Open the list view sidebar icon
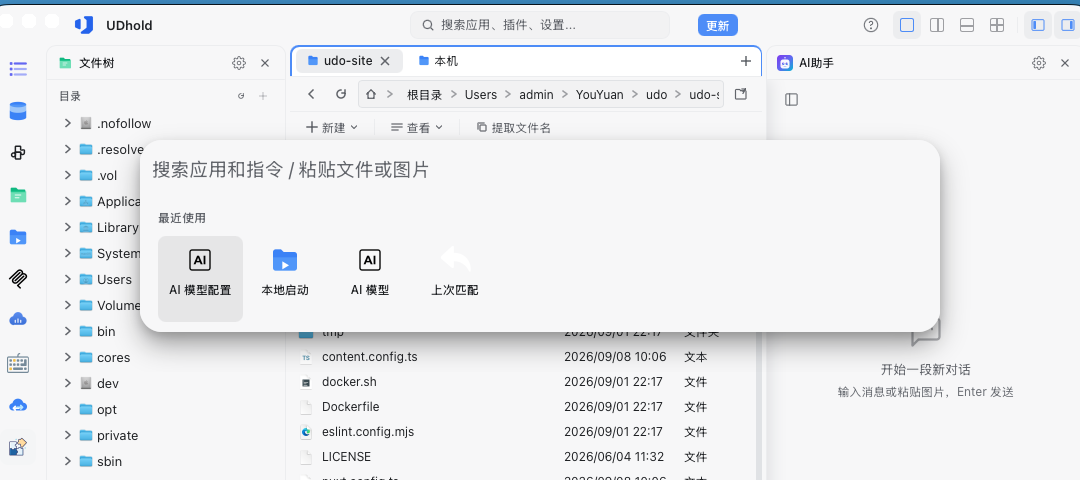Image resolution: width=1080 pixels, height=480 pixels. coord(18,69)
